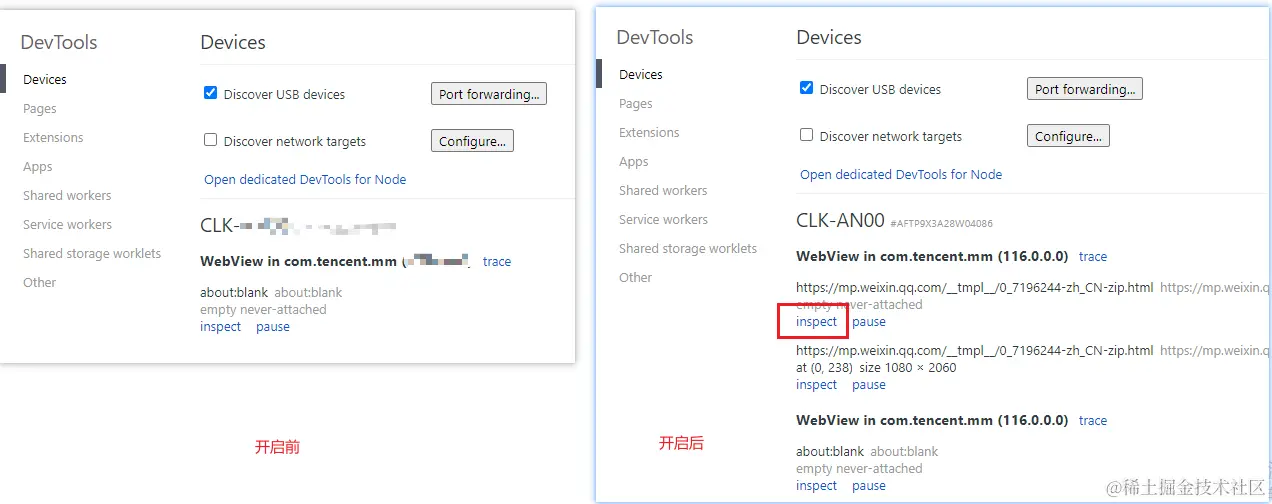Inspect the about:blank page in right window
The width and height of the screenshot is (1272, 504).
[816, 485]
